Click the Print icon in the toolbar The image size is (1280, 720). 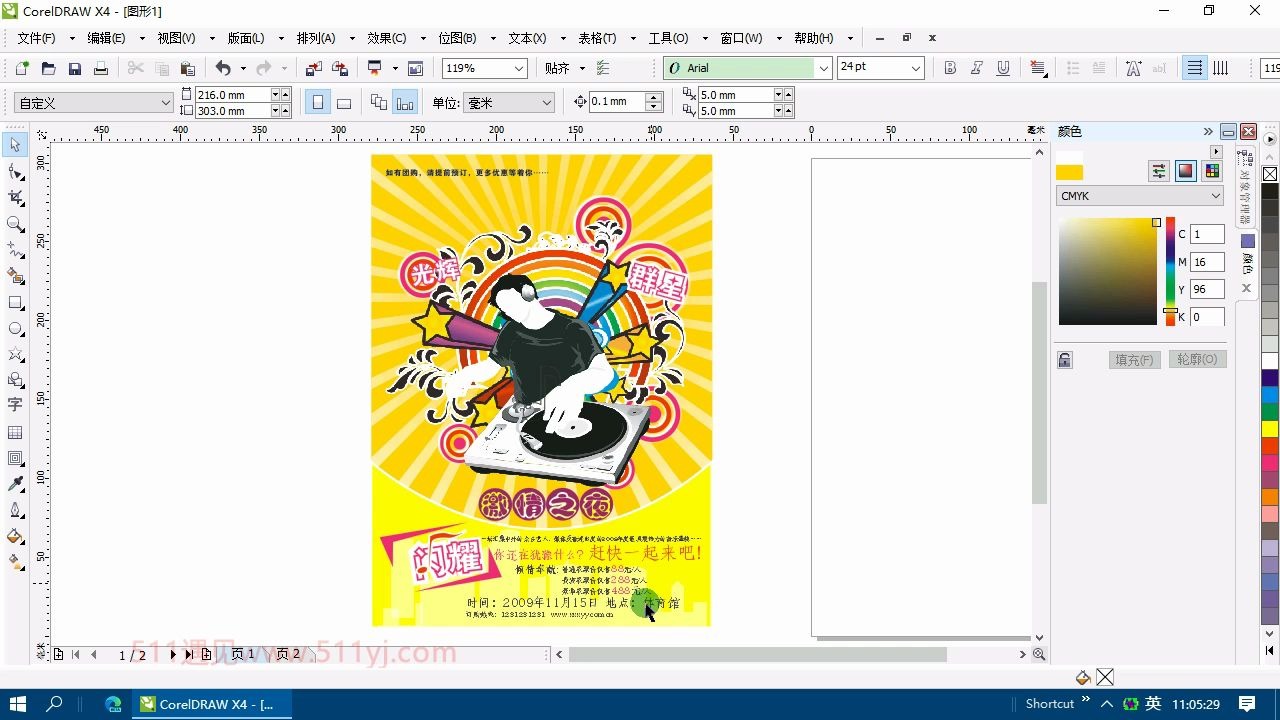pyautogui.click(x=100, y=68)
